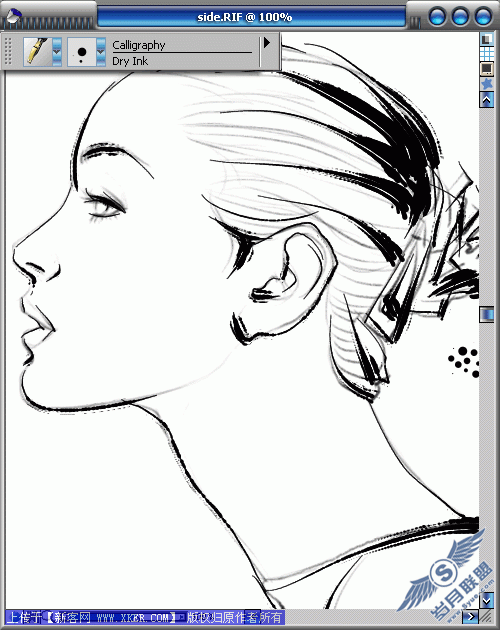Open the Calligraphy brush category icon
Image resolution: width=500 pixels, height=630 pixels.
(x=37, y=52)
